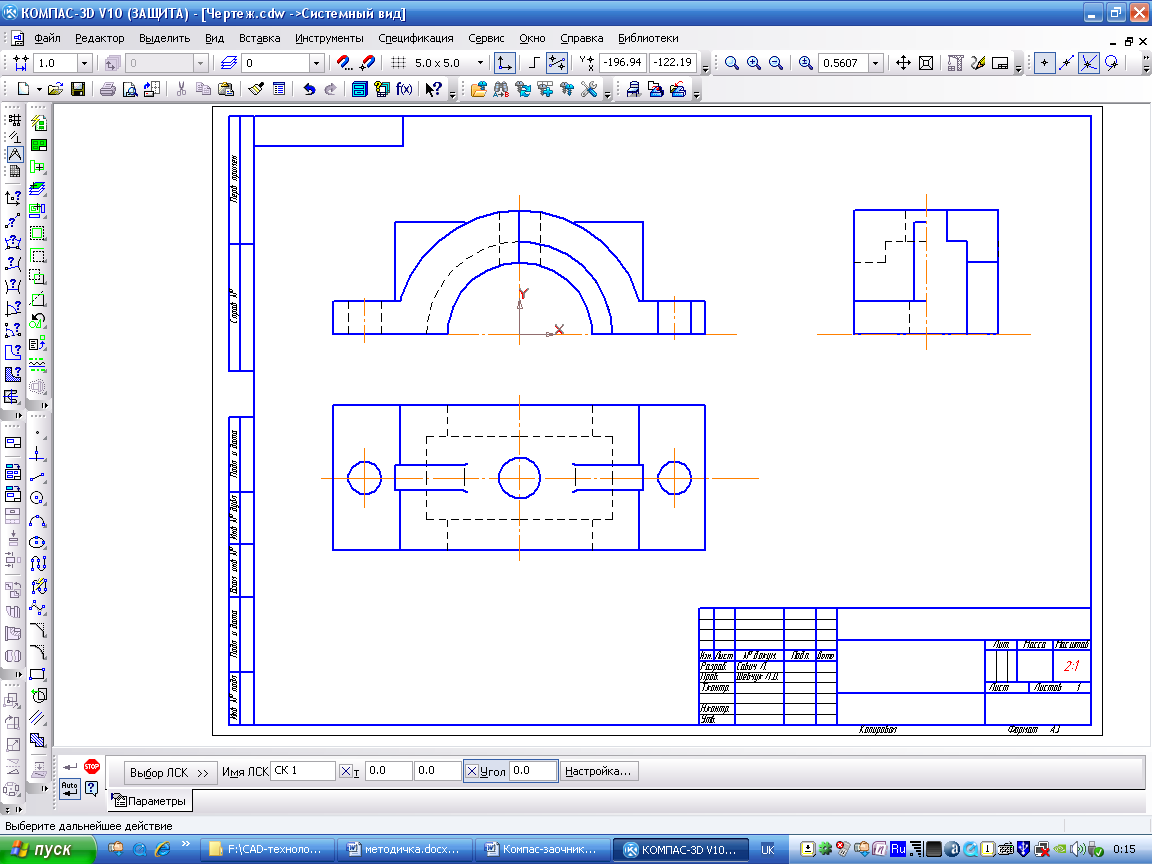
Task: Toggle the Угол lock checkbox
Action: pos(472,771)
